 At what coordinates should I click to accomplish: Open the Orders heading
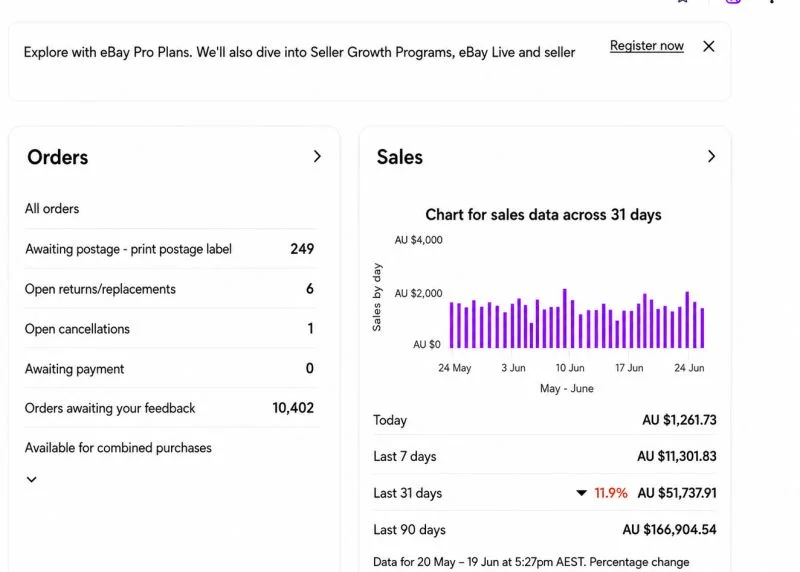[58, 157]
